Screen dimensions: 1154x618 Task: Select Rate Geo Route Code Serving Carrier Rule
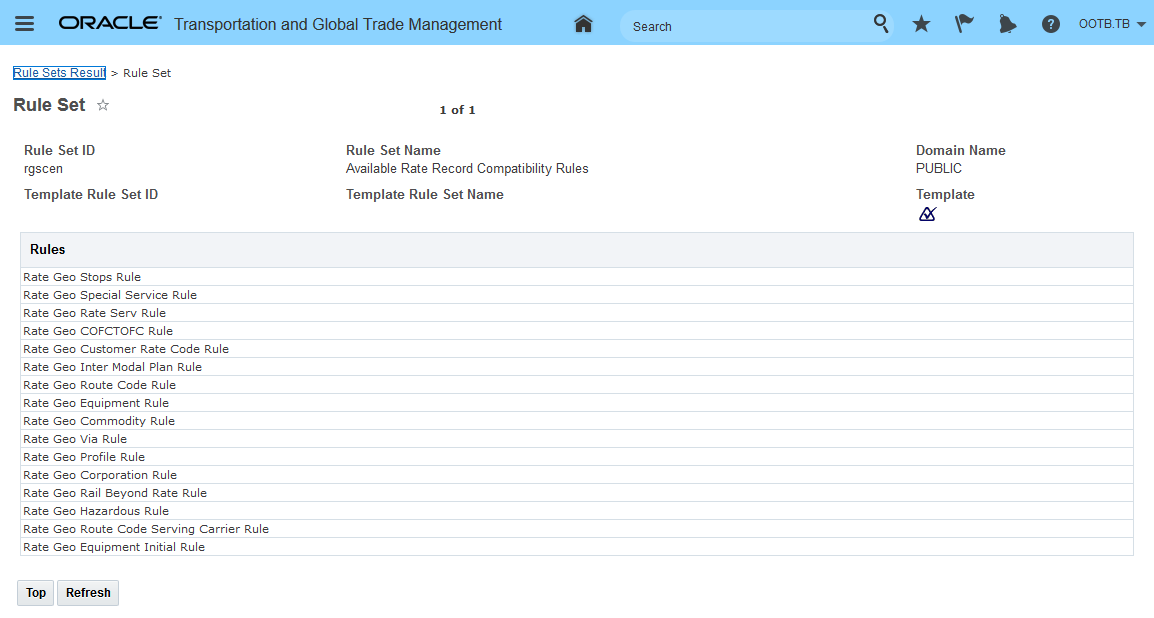[577, 529]
